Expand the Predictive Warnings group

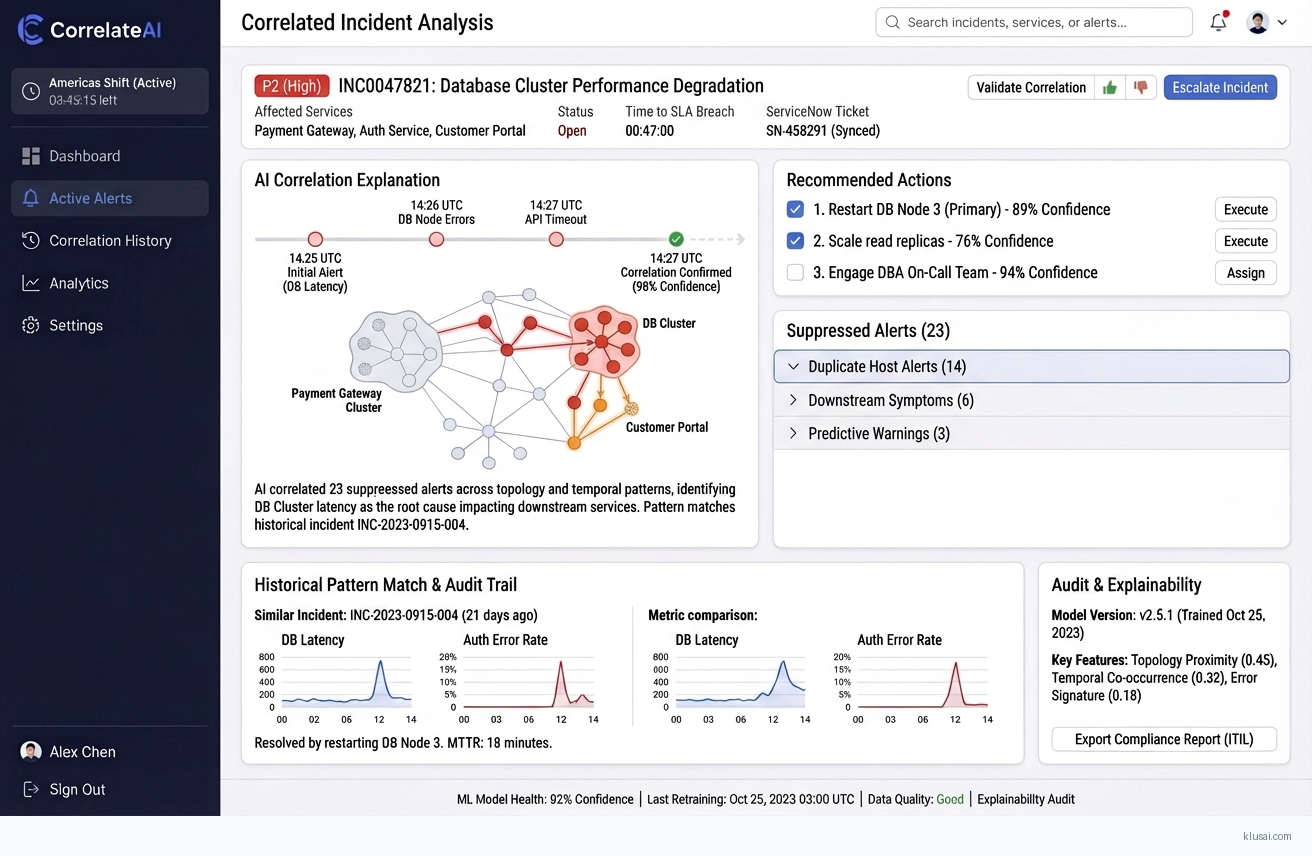pos(793,433)
